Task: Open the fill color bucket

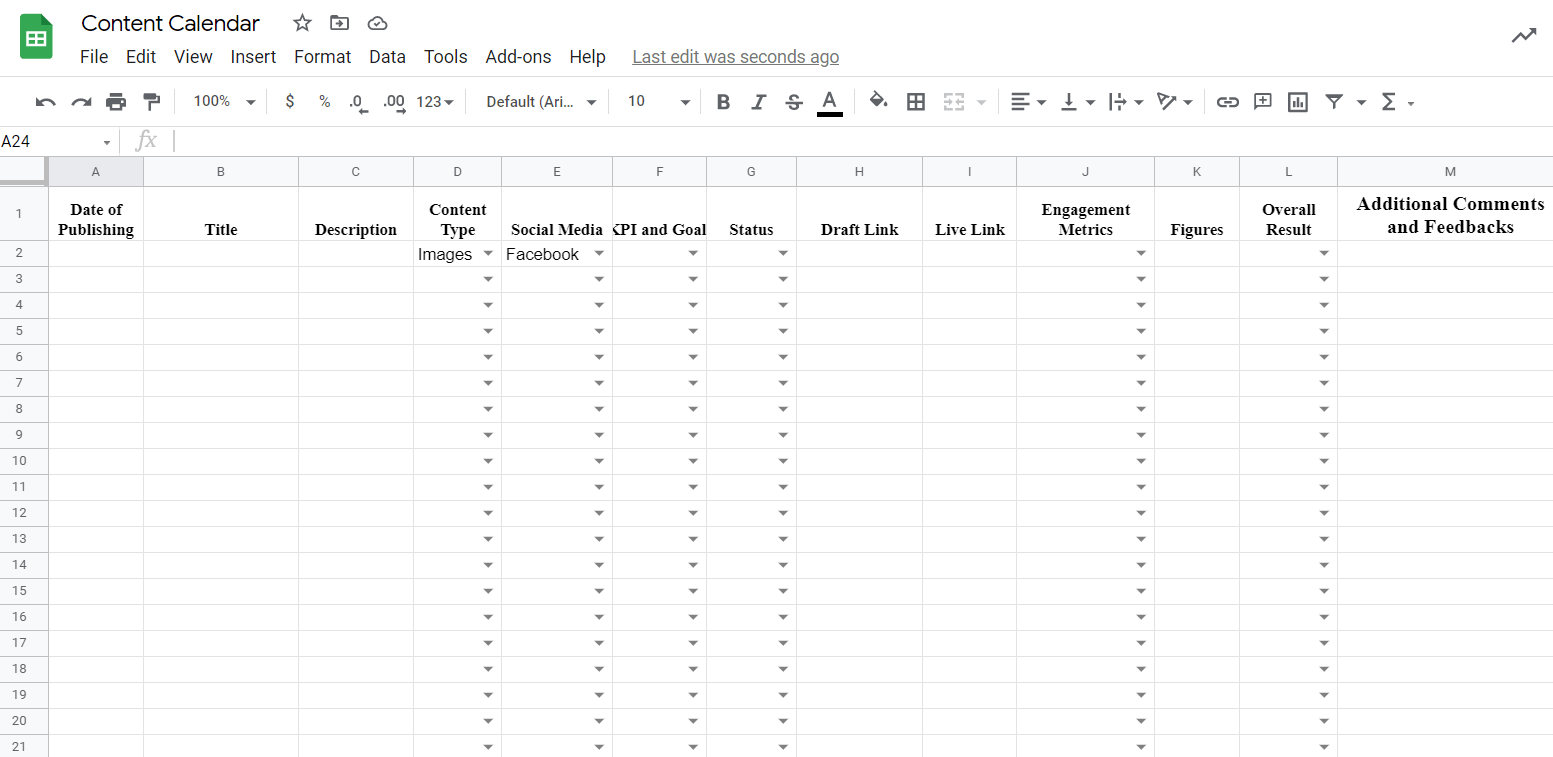Action: pos(879,101)
